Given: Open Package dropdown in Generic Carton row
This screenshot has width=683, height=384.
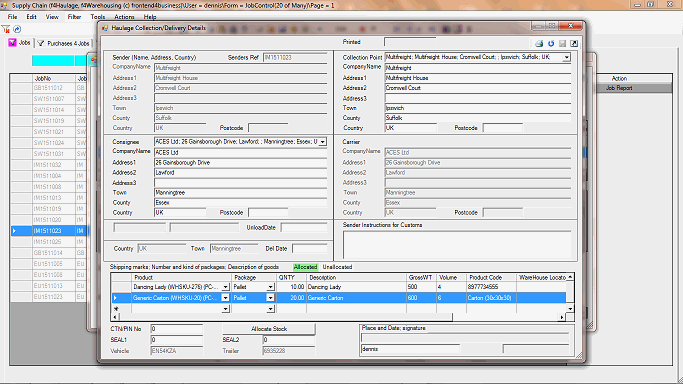Looking at the screenshot, I should 270,298.
